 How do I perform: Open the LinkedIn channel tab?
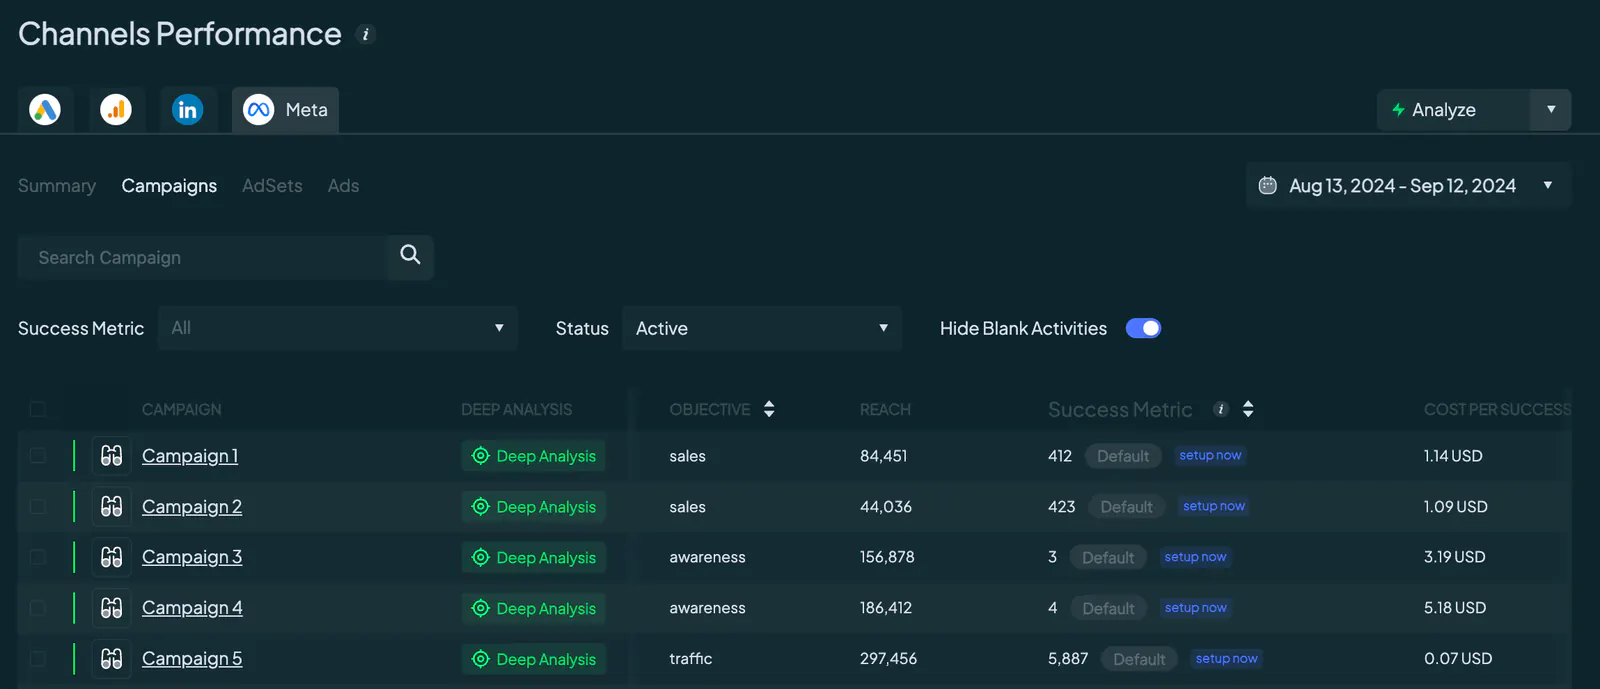click(187, 109)
